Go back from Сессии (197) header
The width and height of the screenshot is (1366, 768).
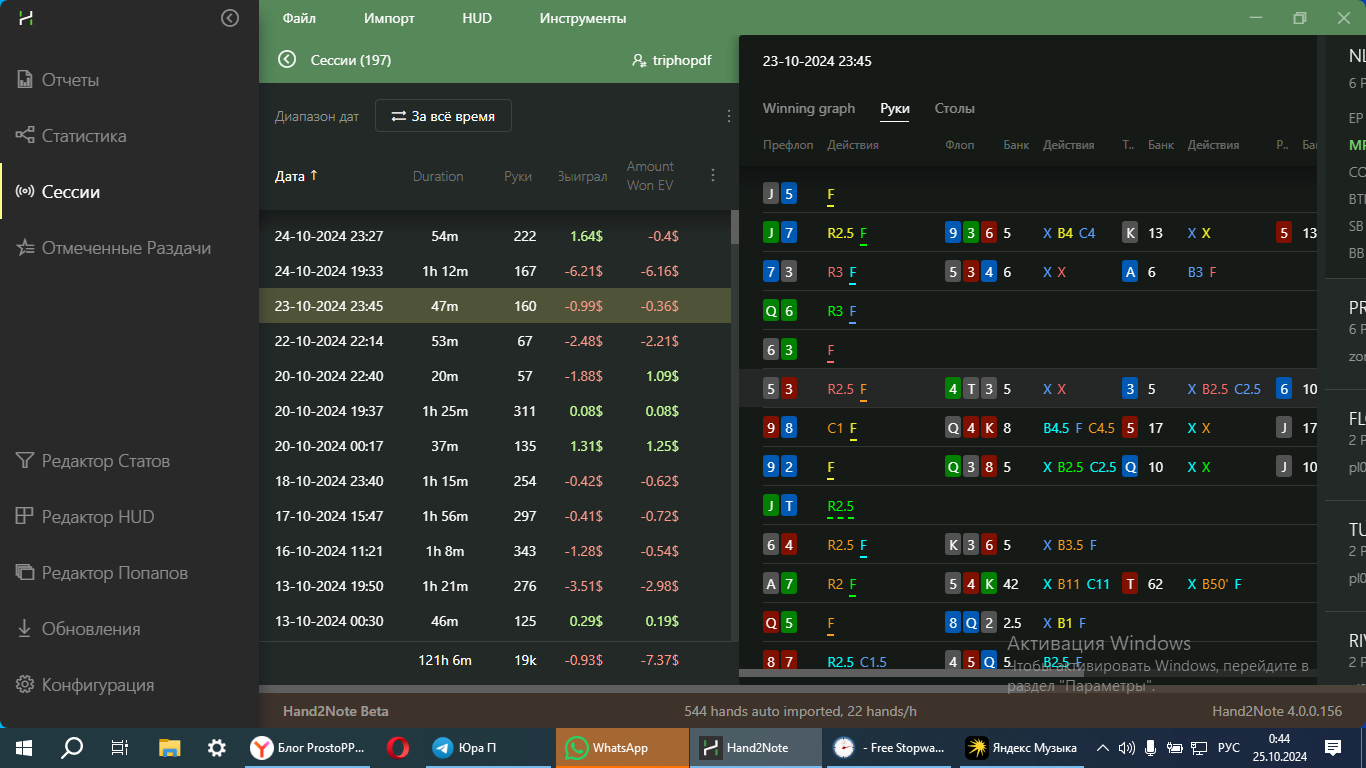(287, 60)
